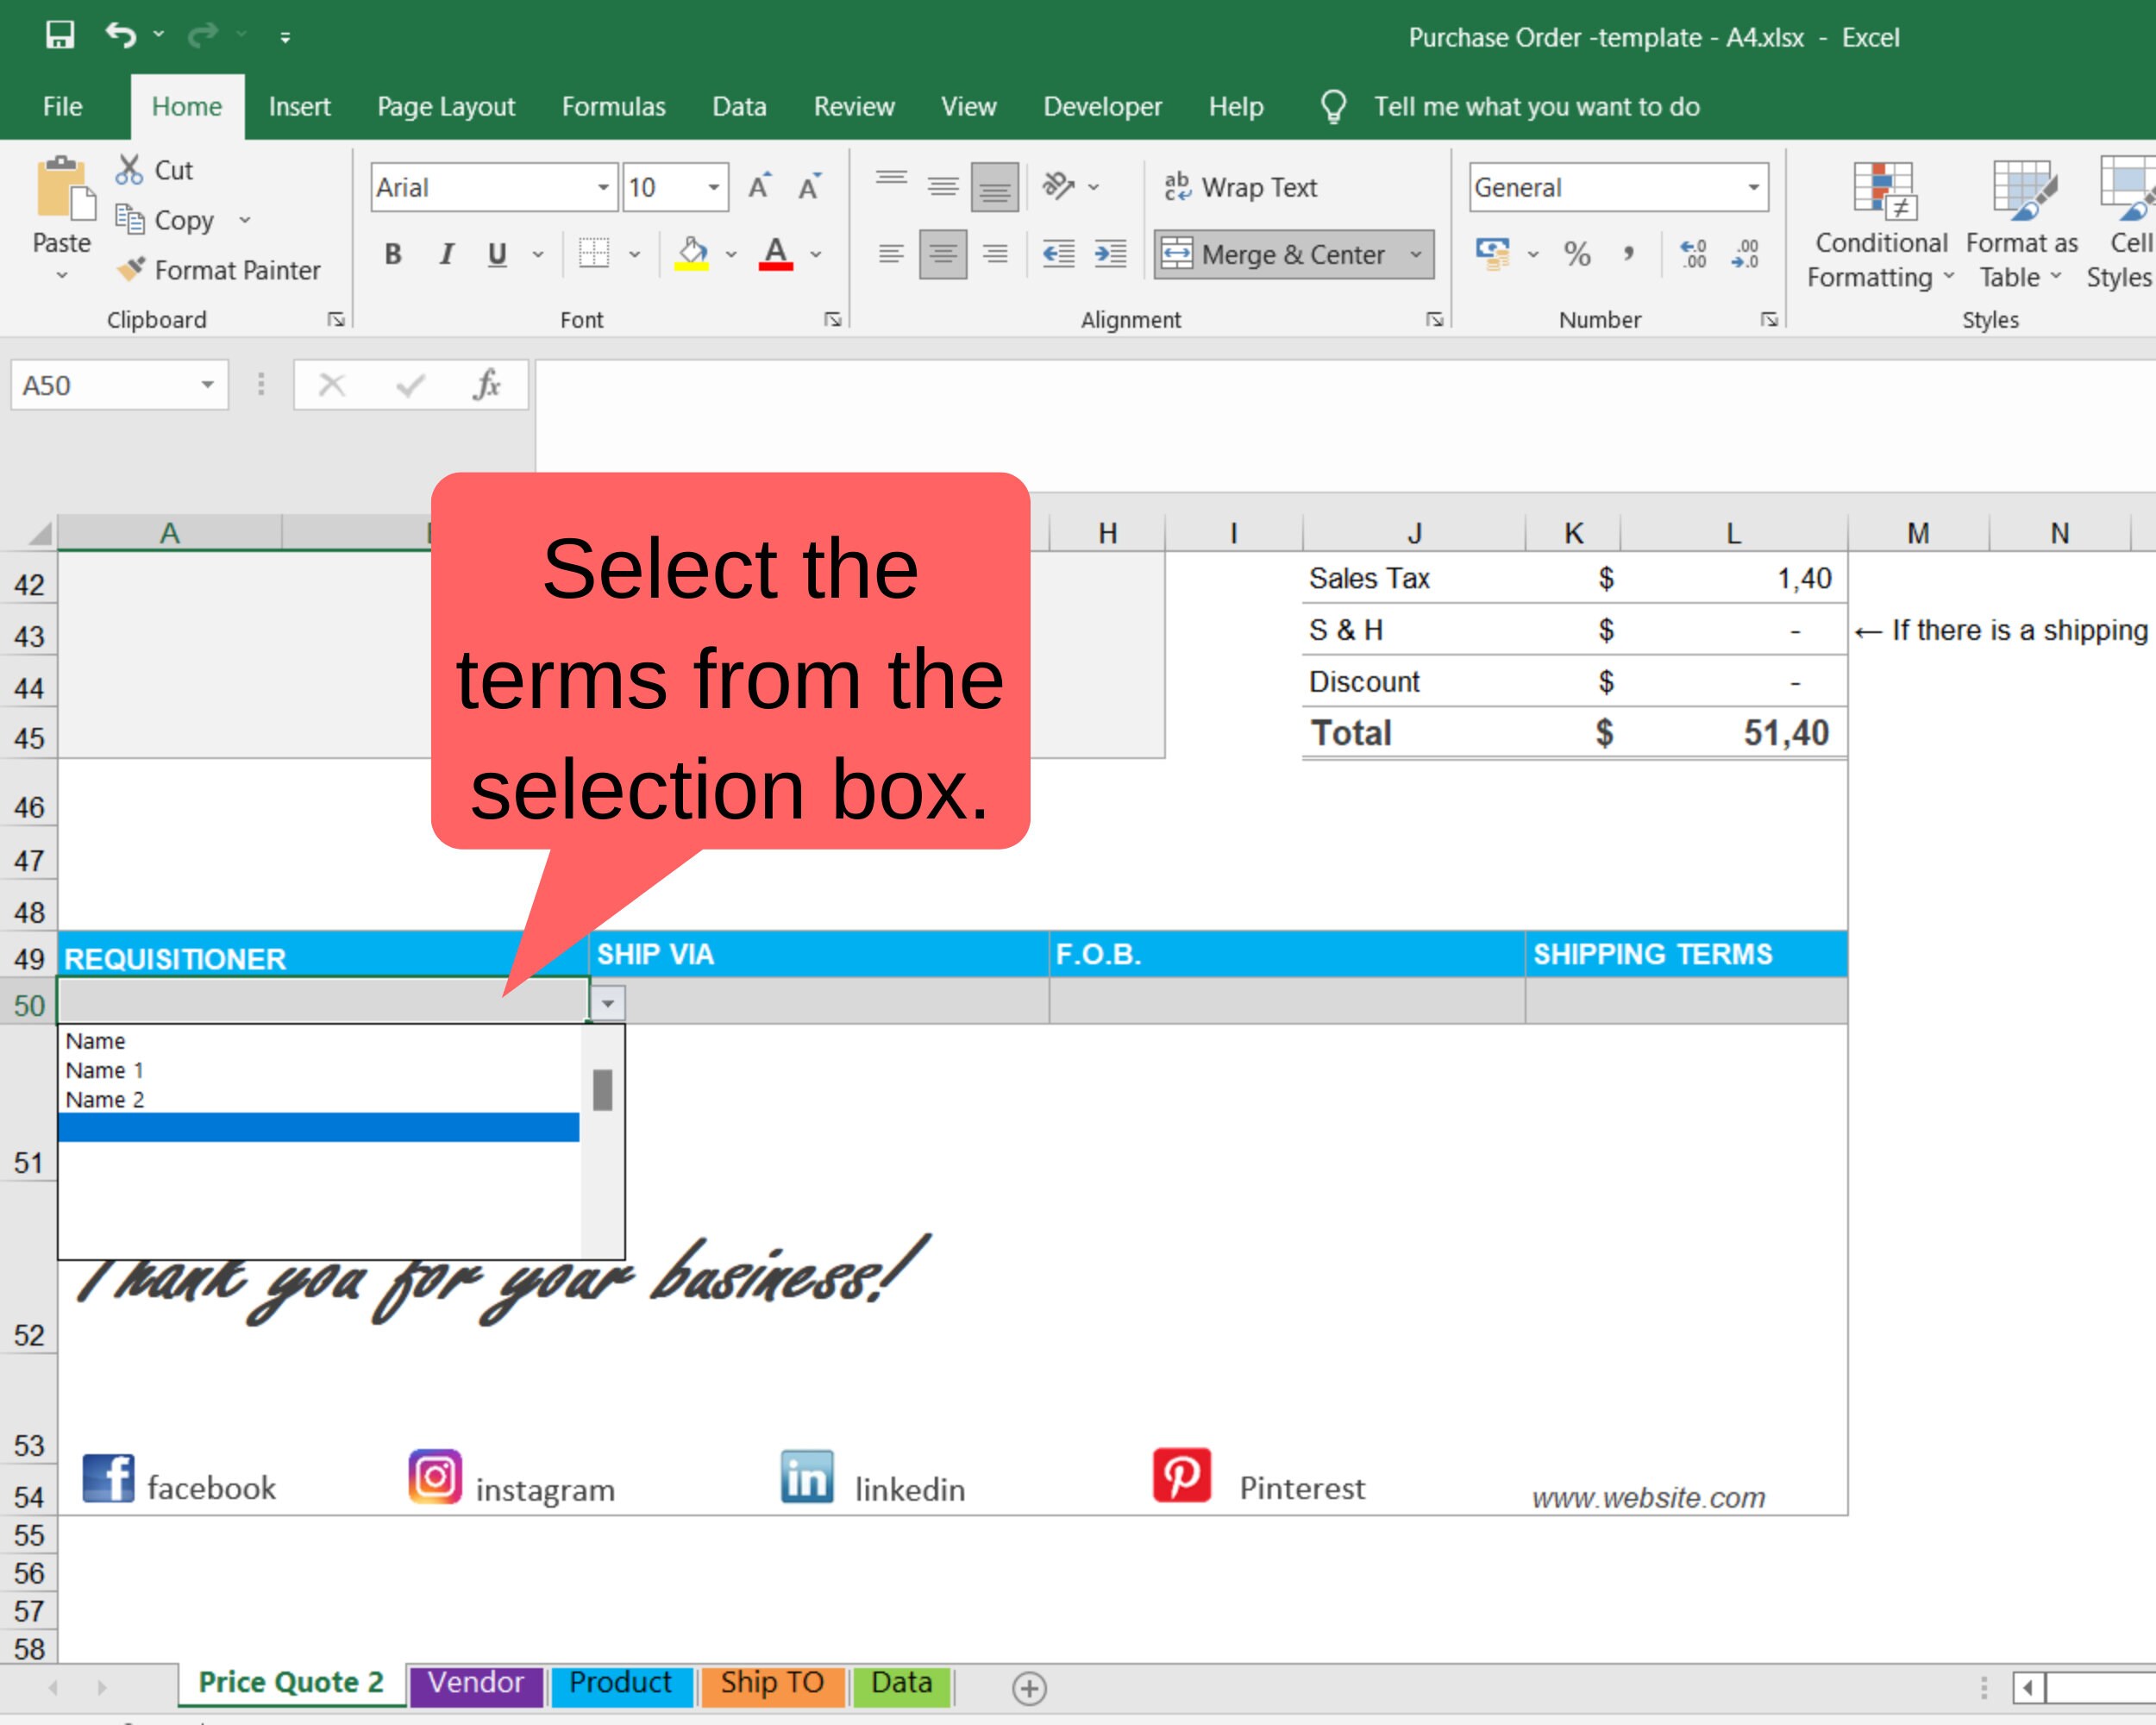Open the Vendor sheet tab
The image size is (2156, 1725).
pyautogui.click(x=475, y=1683)
